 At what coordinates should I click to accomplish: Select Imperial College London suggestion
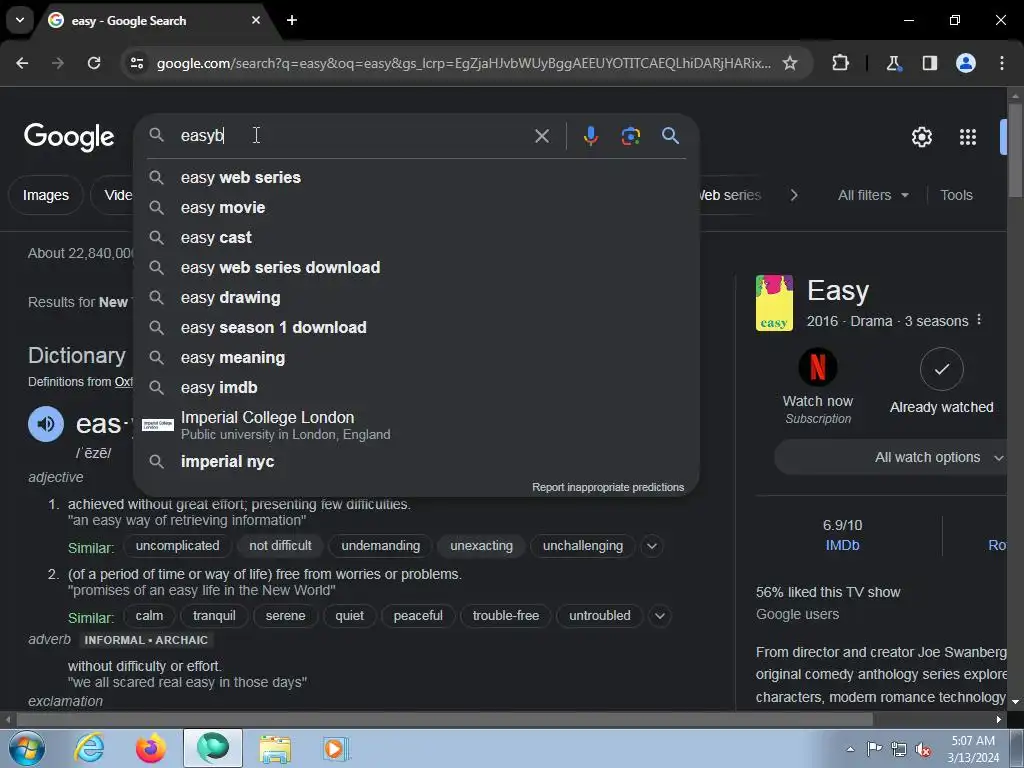(x=416, y=425)
